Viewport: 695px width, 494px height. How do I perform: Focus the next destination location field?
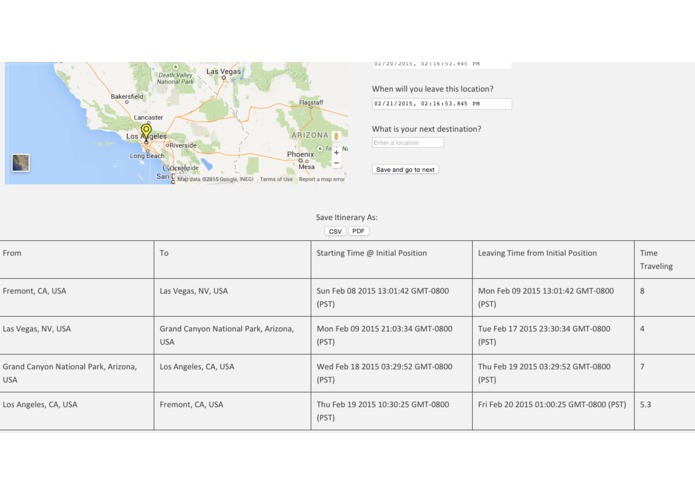click(x=408, y=143)
